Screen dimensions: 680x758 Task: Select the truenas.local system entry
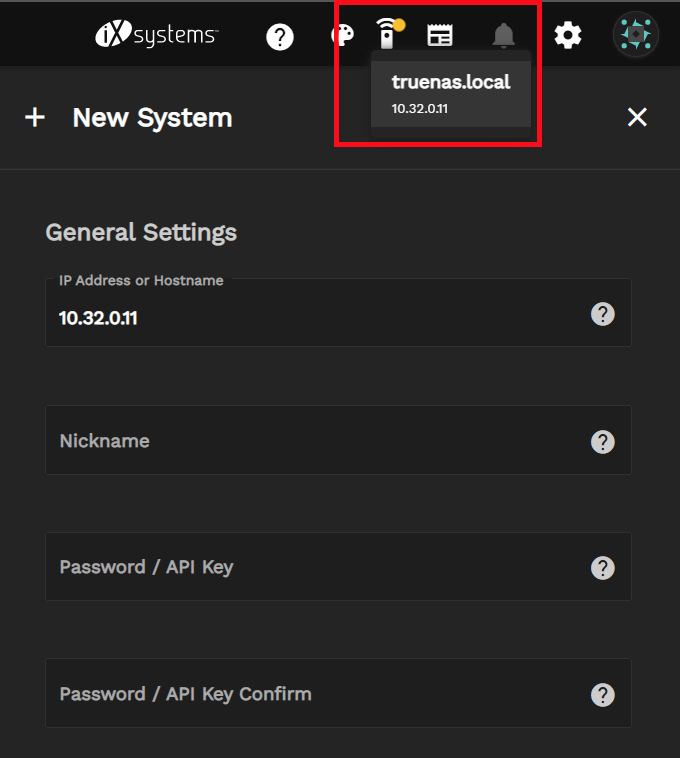tap(450, 92)
